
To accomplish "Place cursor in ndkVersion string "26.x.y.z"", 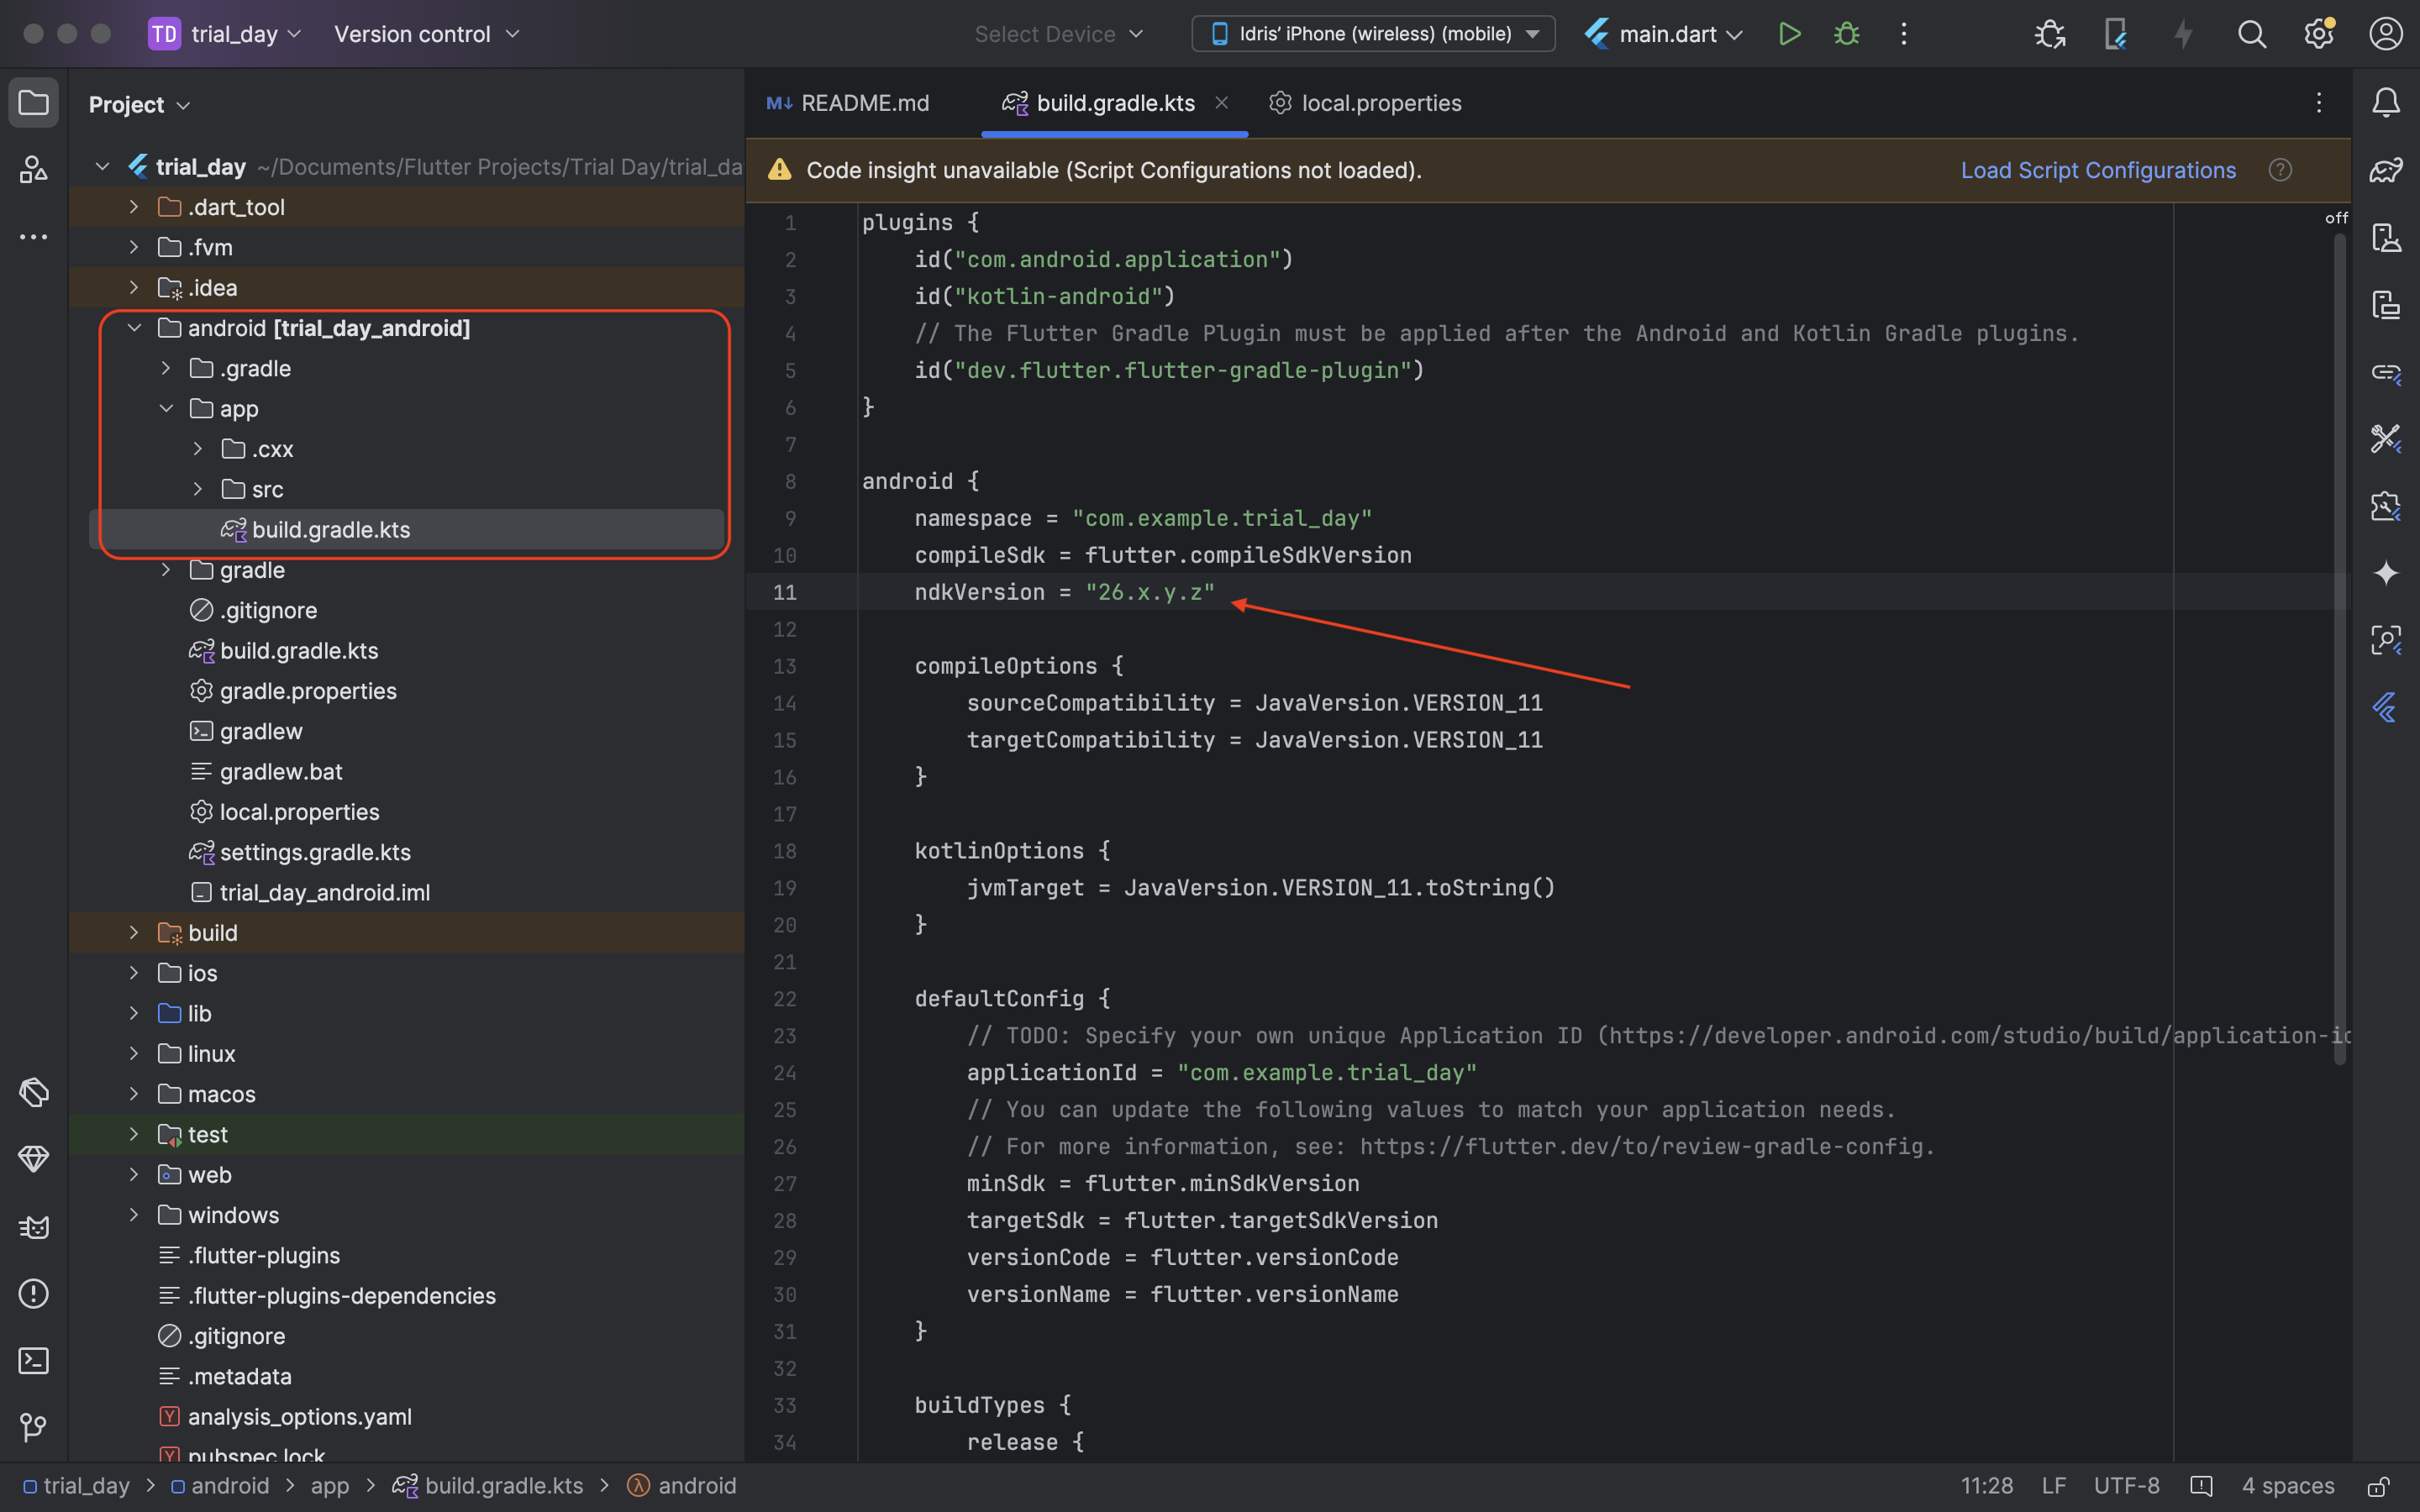I will point(1150,592).
